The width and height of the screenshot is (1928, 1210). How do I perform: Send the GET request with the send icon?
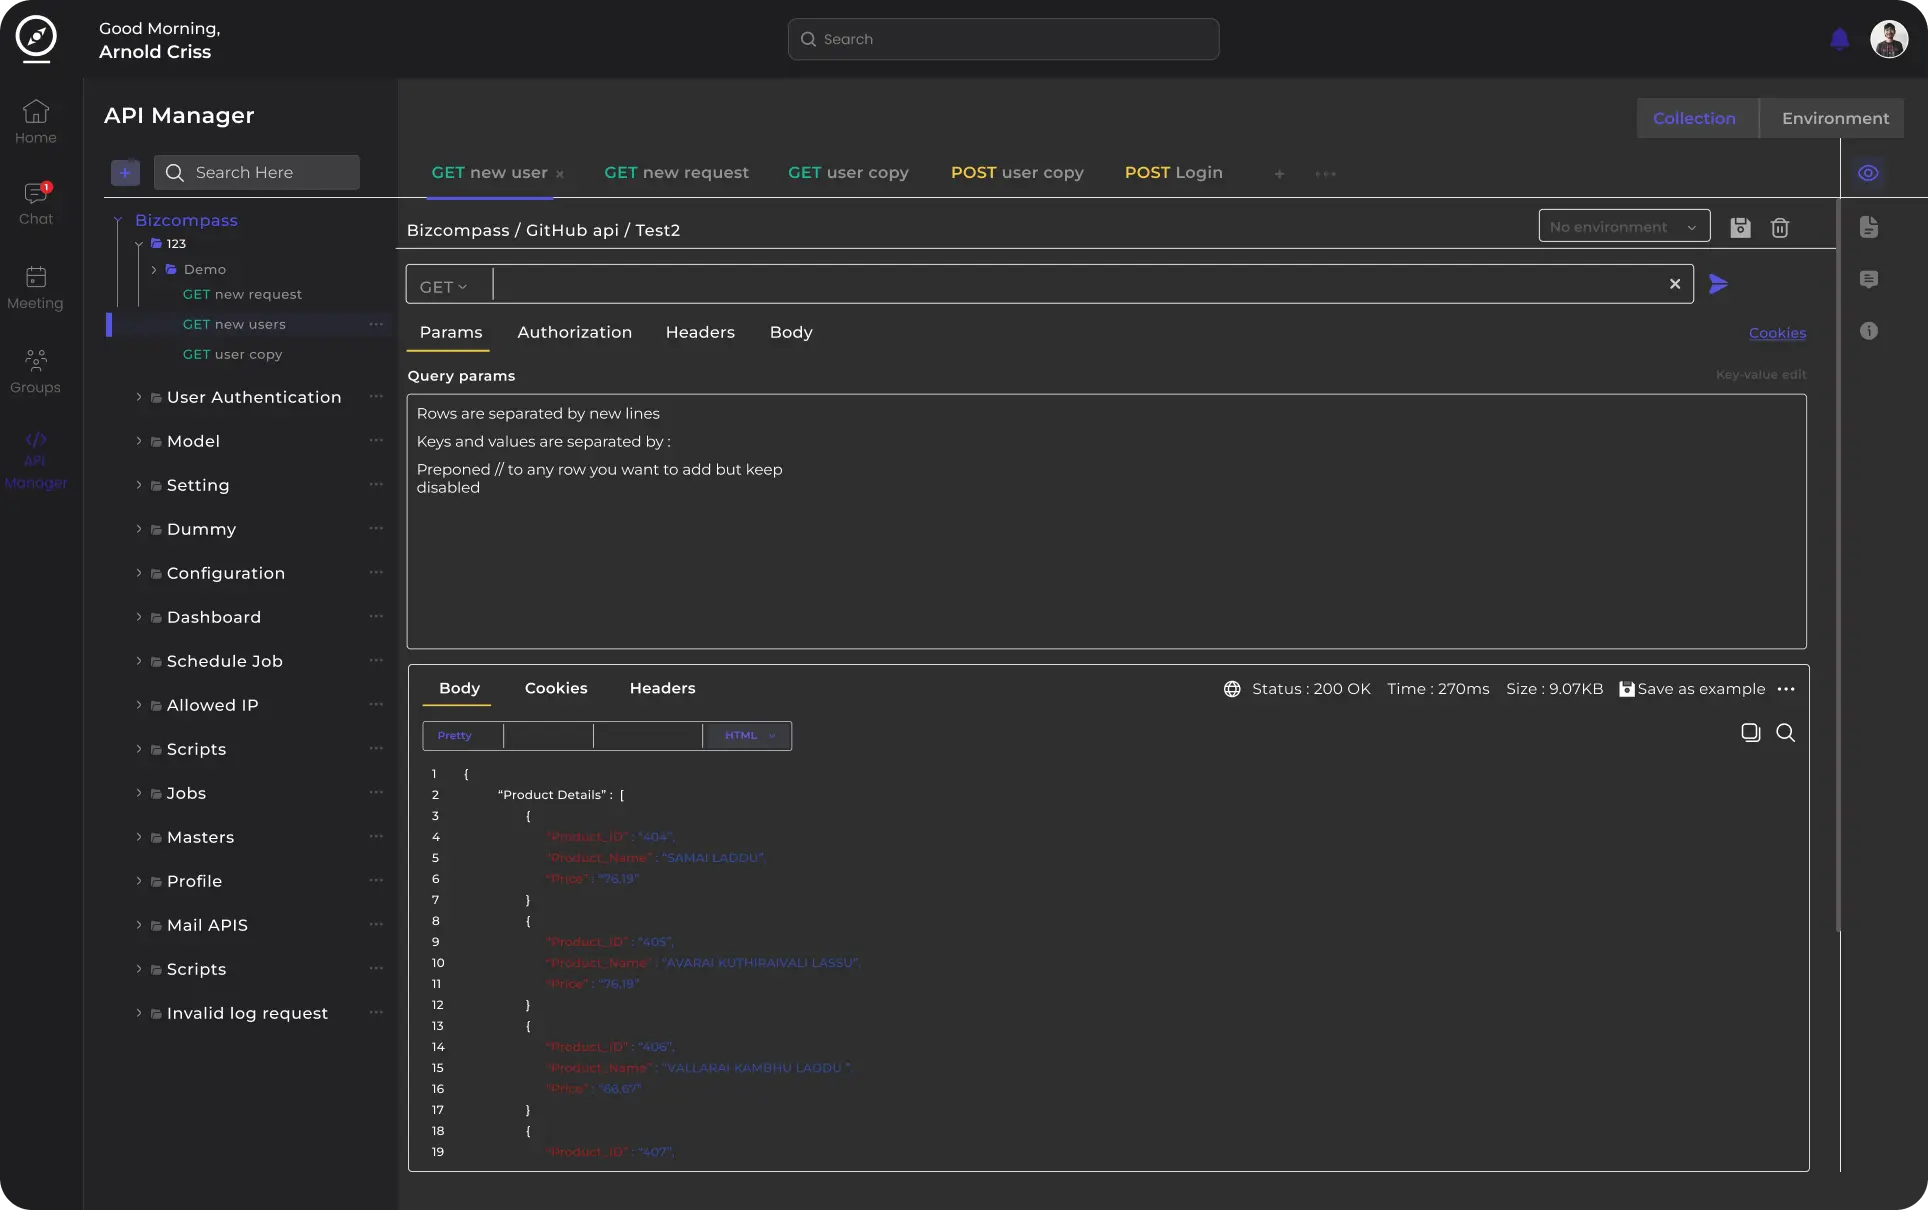pos(1718,285)
